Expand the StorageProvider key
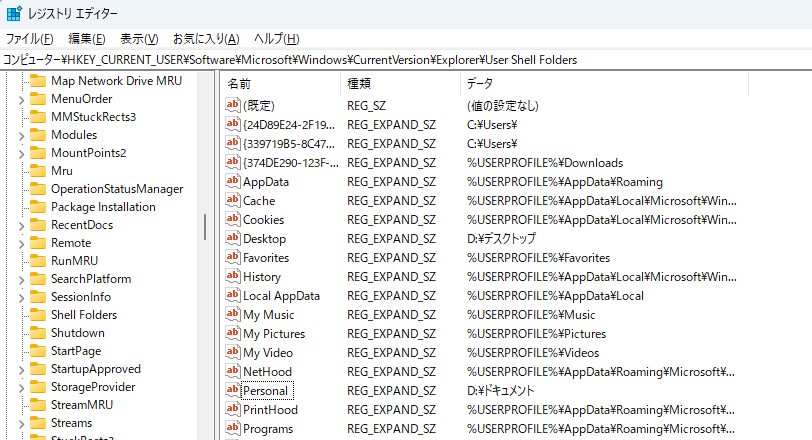Screen dimensions: 812x440 coord(21,388)
